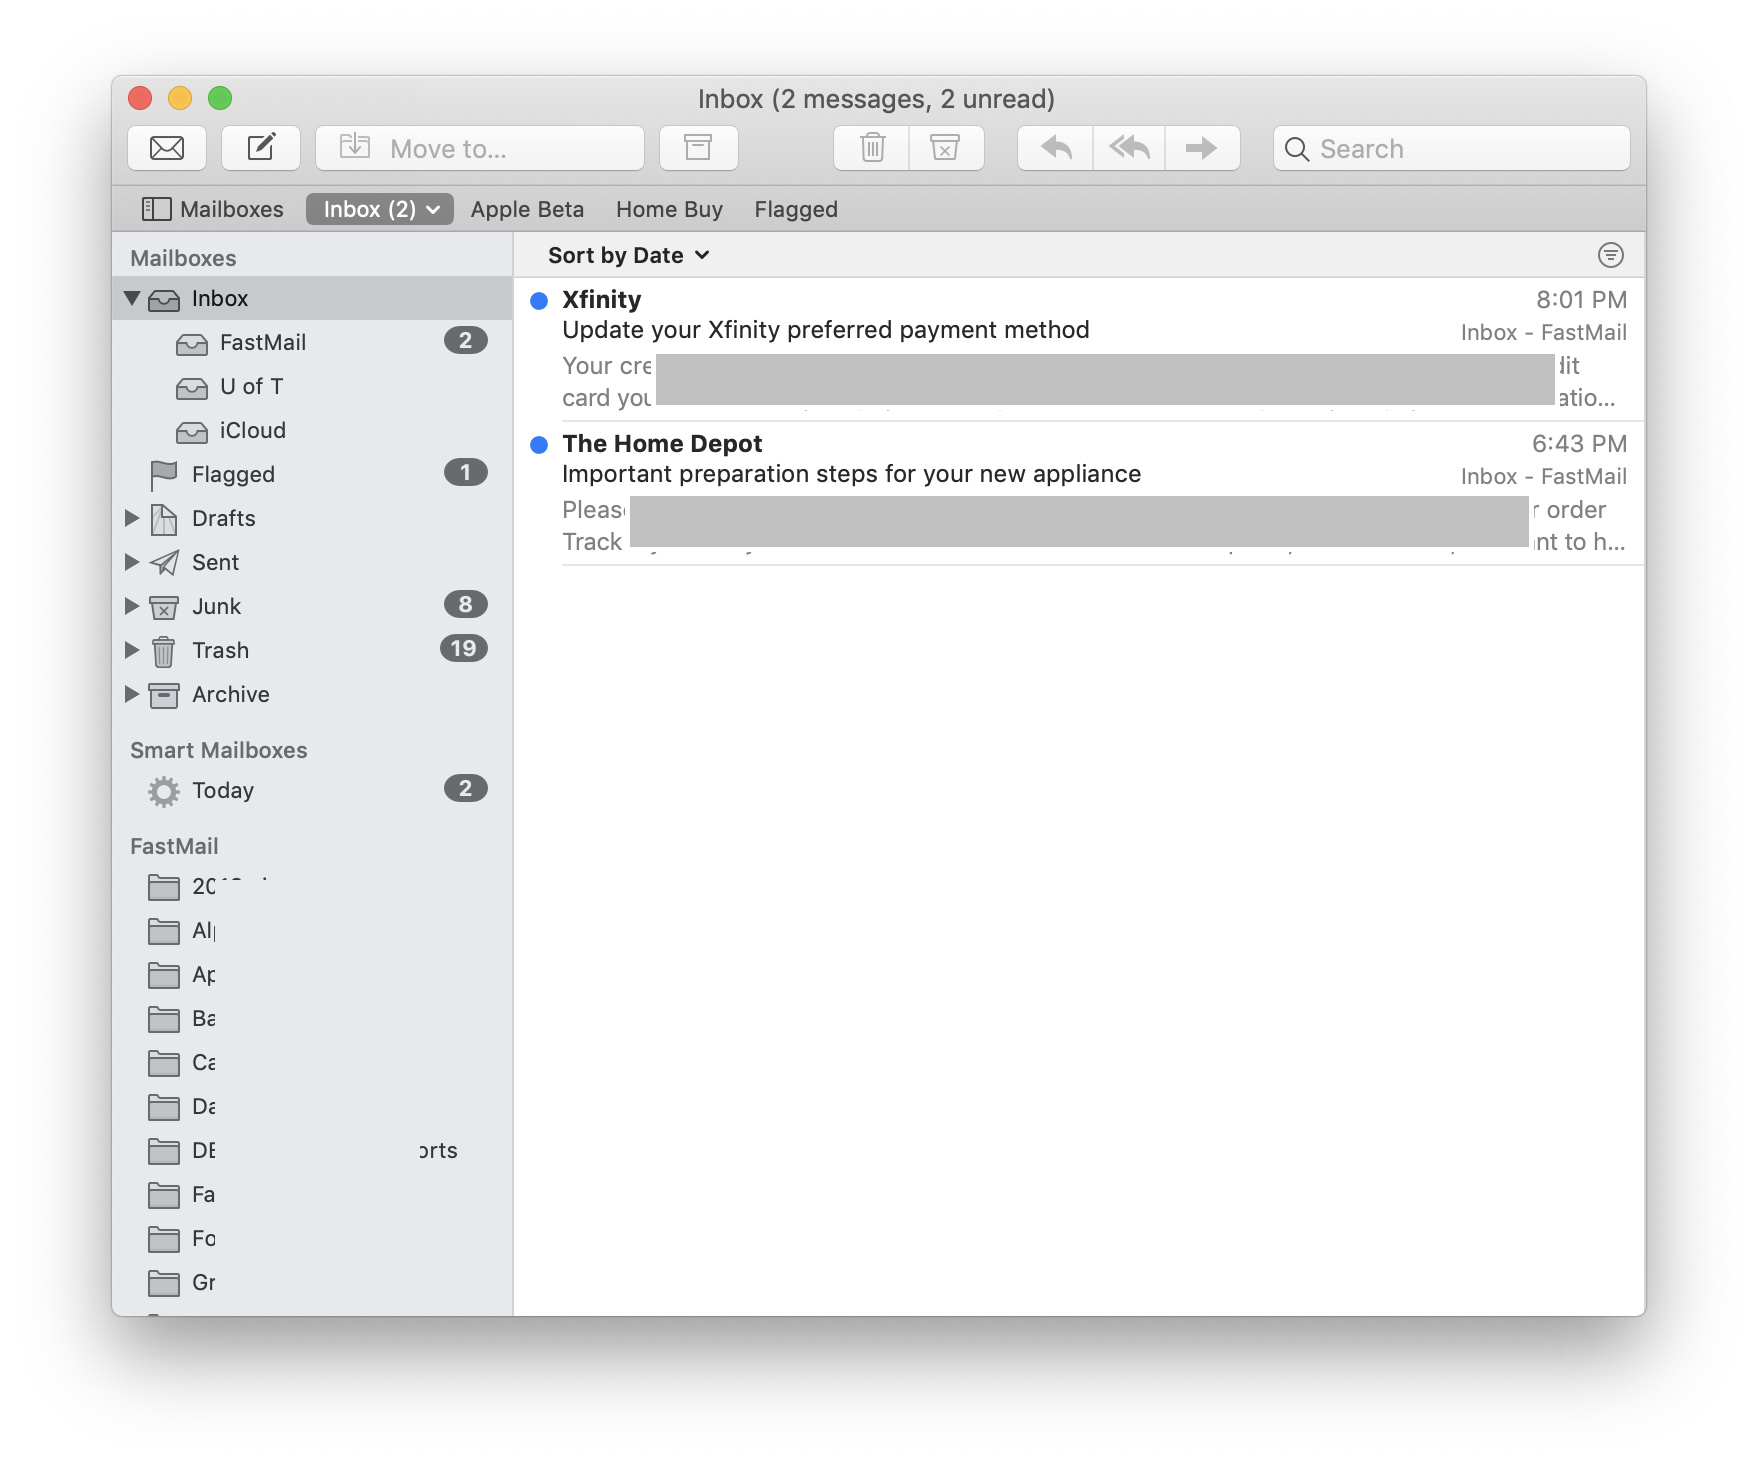Click the Trash unread count badge 19

click(x=464, y=649)
